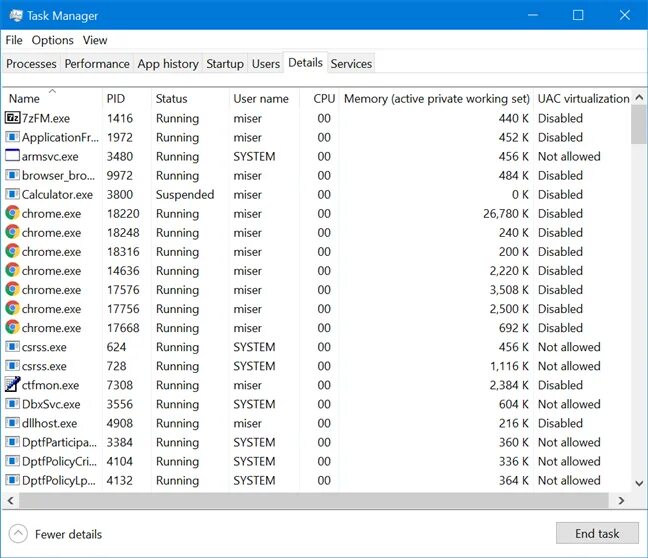
Task: Switch to the Users tab
Action: click(266, 64)
